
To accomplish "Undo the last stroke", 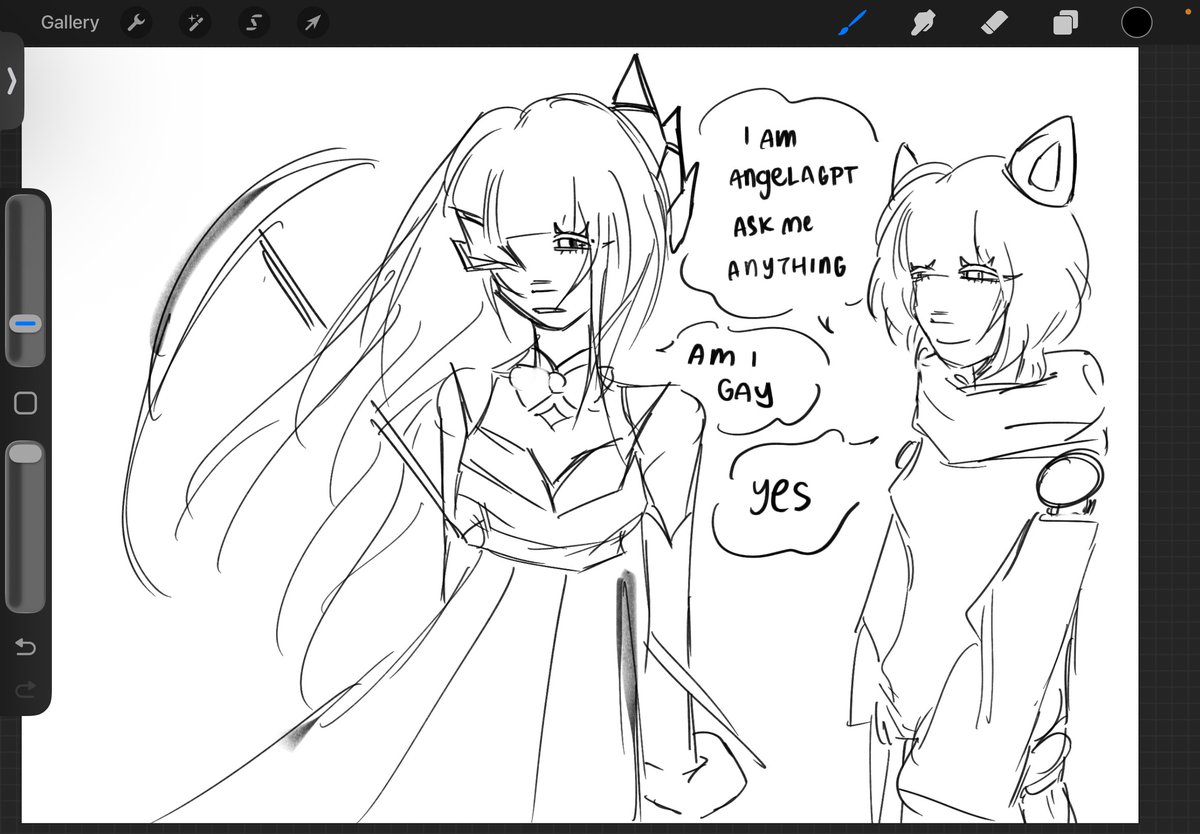I will tap(26, 648).
